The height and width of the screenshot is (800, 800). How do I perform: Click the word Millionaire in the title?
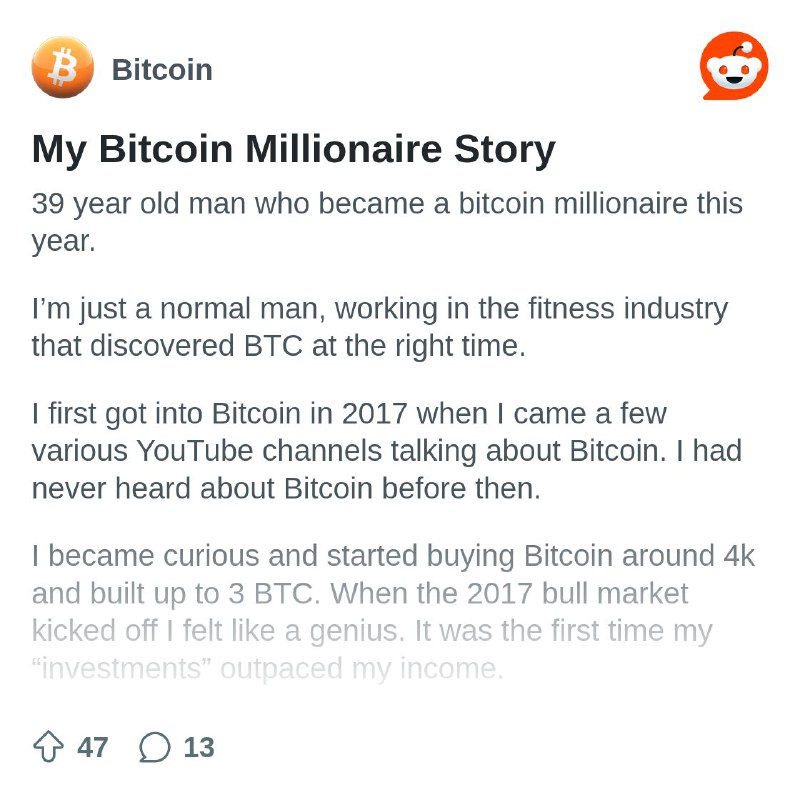344,149
